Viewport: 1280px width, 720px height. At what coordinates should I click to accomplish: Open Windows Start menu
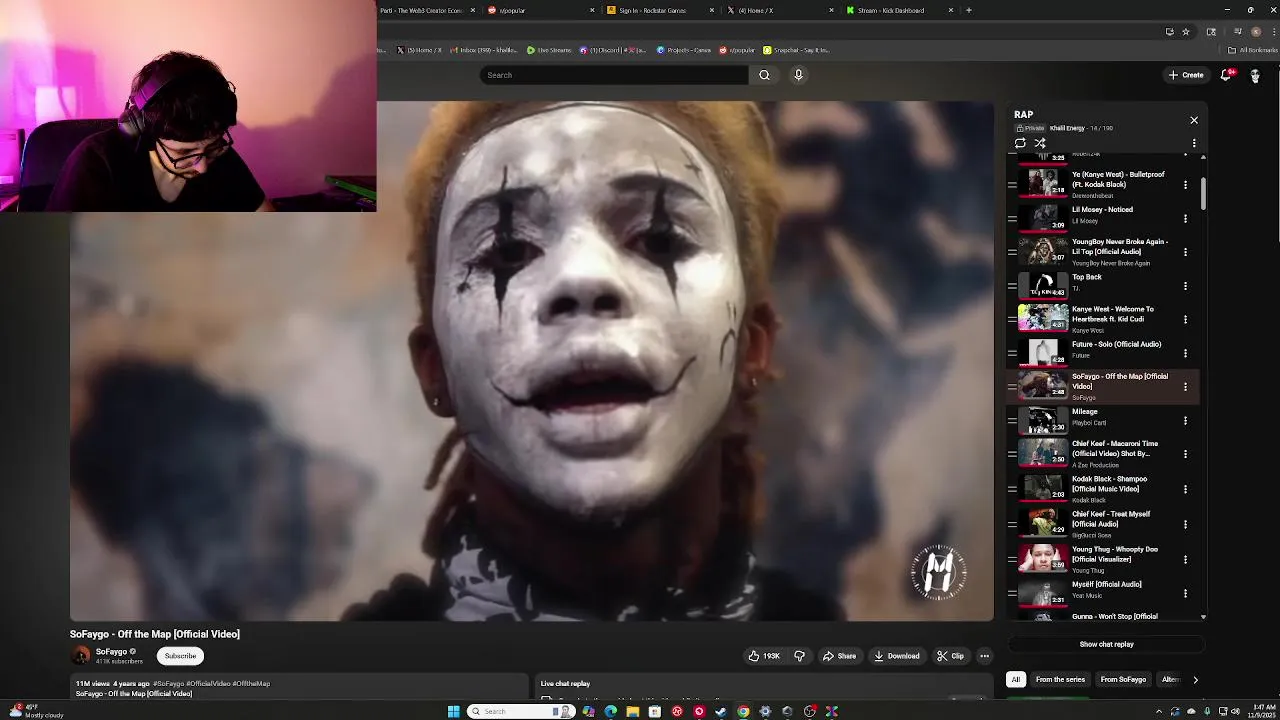(453, 711)
